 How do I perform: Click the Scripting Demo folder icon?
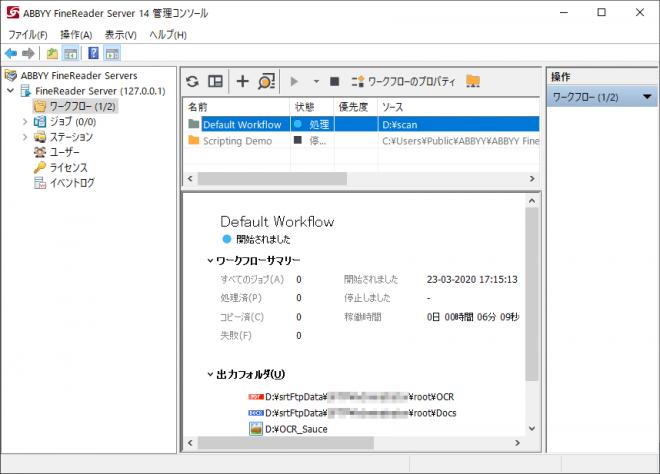point(194,140)
